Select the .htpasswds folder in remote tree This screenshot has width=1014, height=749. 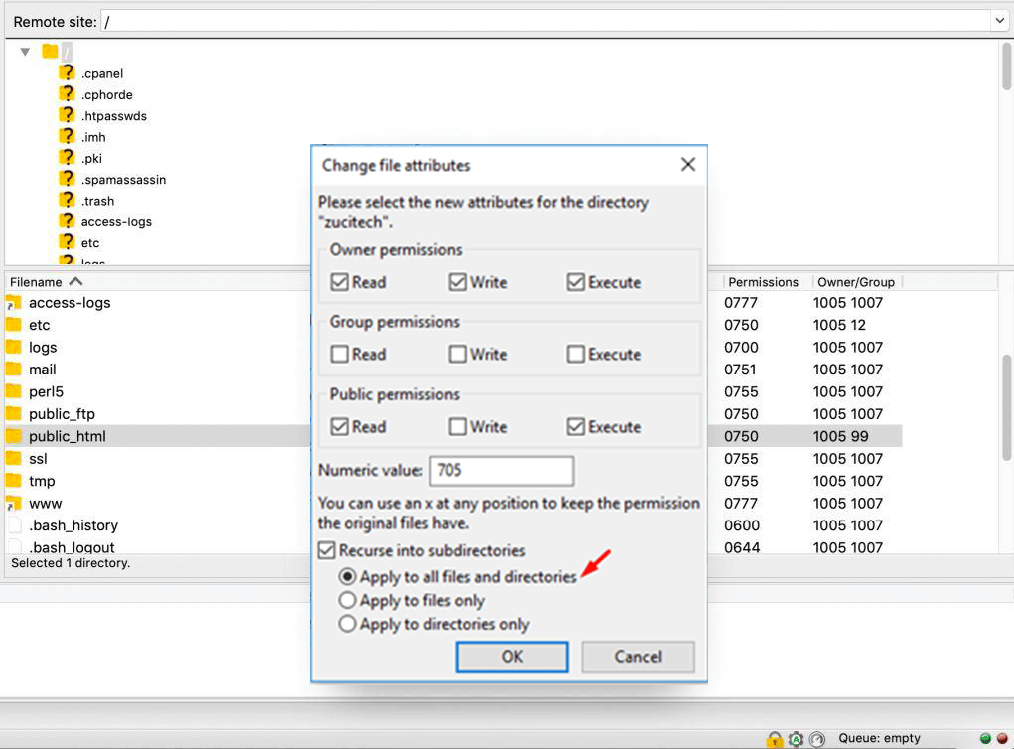[114, 116]
